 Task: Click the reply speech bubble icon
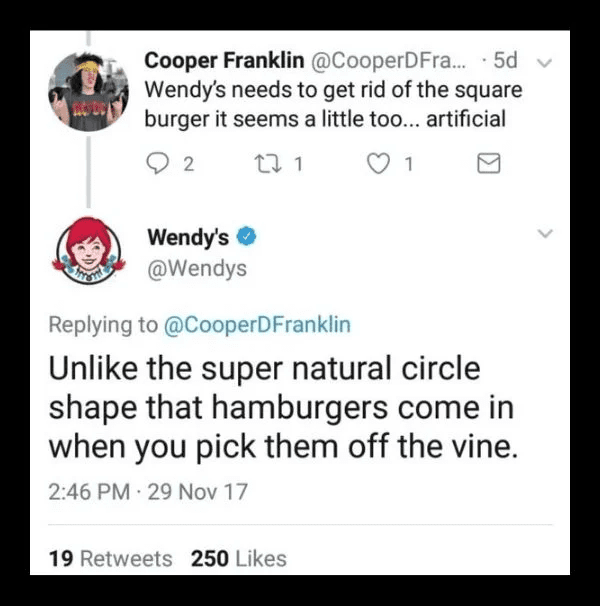(157, 163)
